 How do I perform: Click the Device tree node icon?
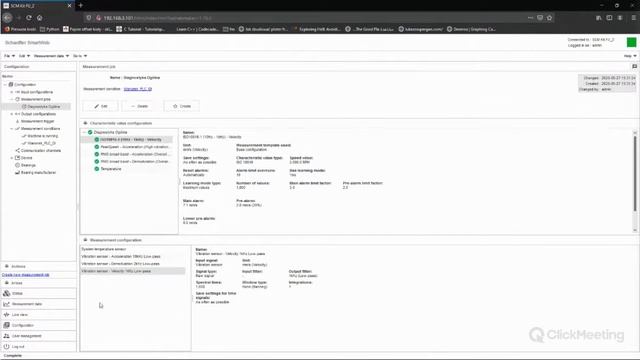click(18, 158)
